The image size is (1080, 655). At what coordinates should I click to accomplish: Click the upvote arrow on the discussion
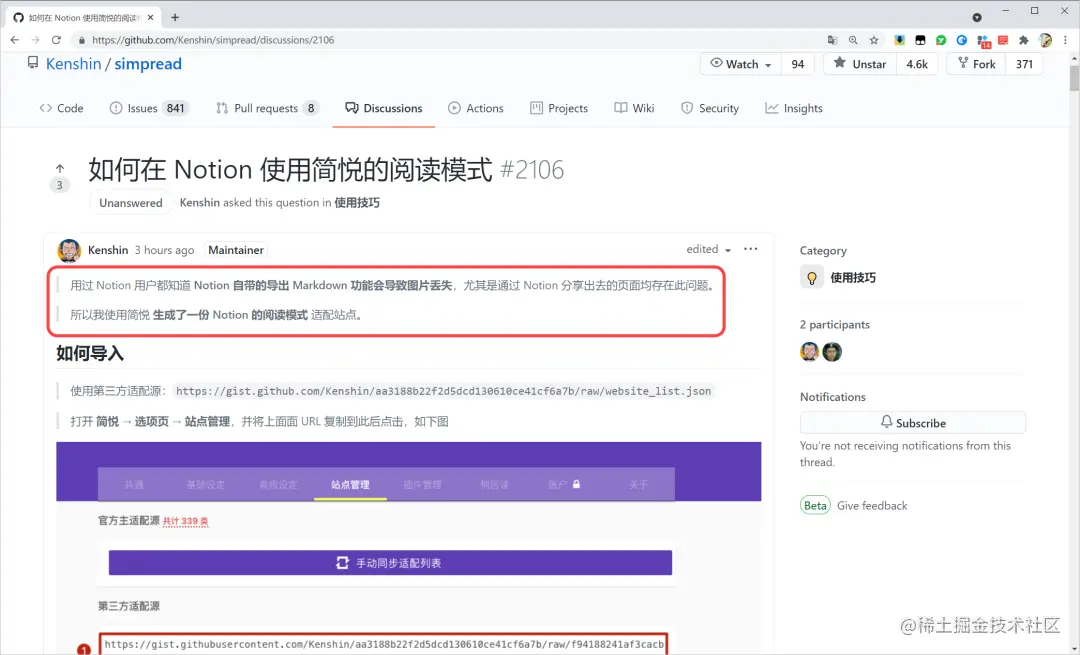pyautogui.click(x=59, y=169)
